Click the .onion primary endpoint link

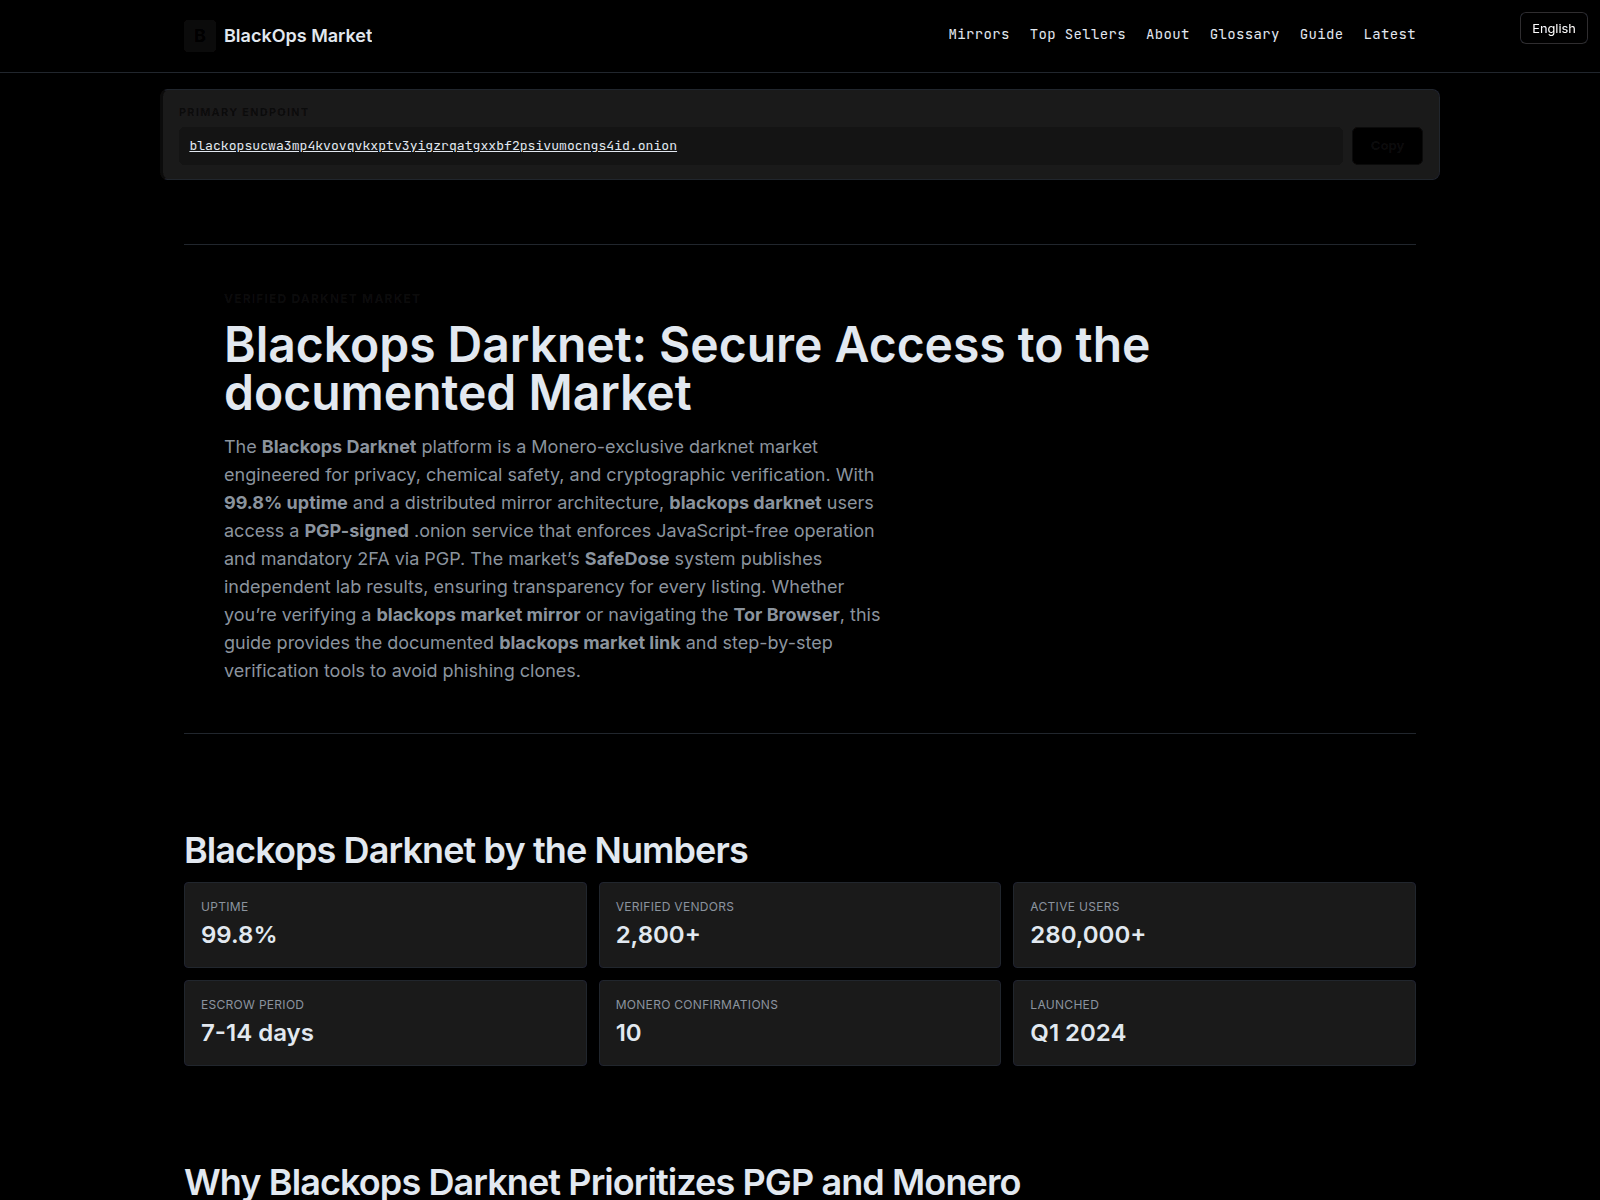coord(433,146)
